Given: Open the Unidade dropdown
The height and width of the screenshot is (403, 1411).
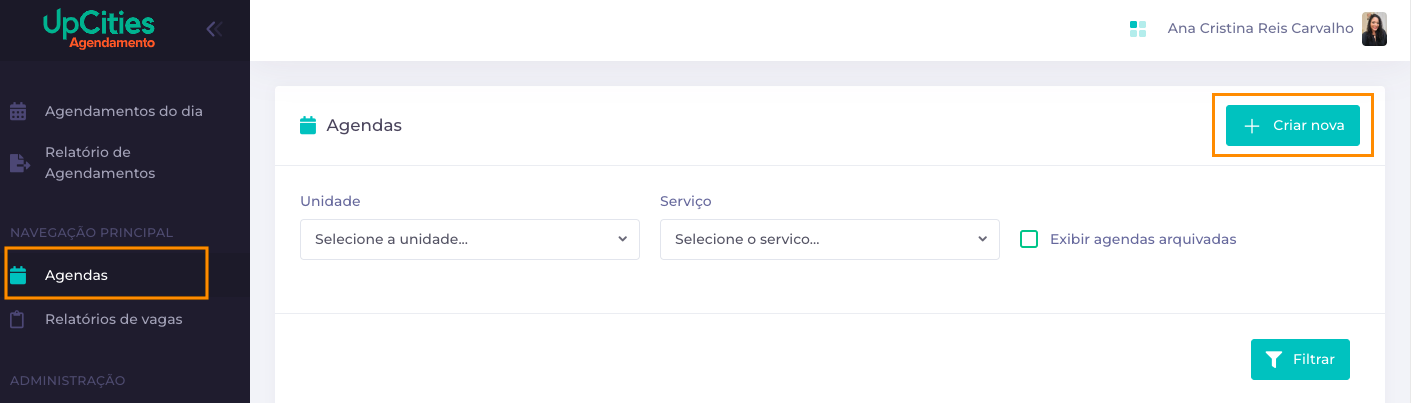Looking at the screenshot, I should (470, 240).
